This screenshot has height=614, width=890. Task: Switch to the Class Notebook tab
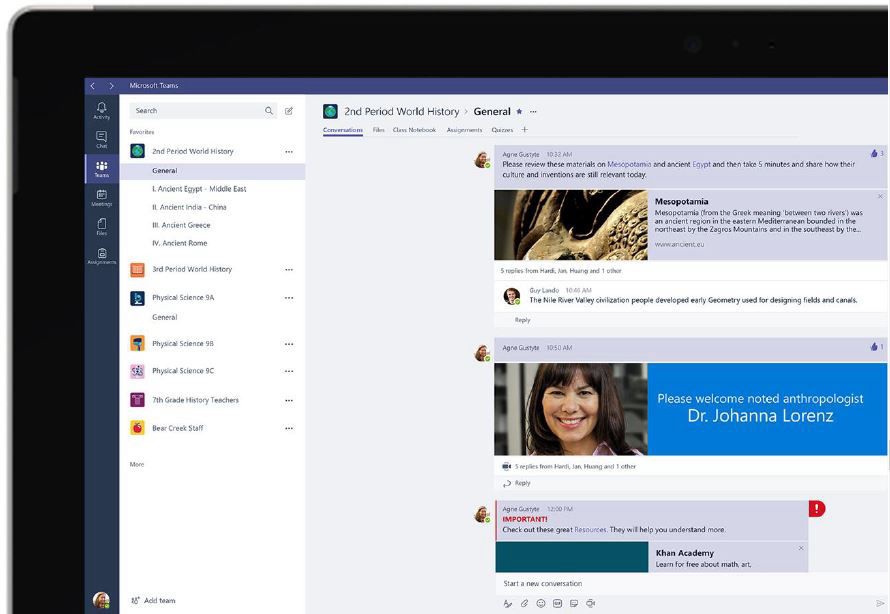[414, 130]
